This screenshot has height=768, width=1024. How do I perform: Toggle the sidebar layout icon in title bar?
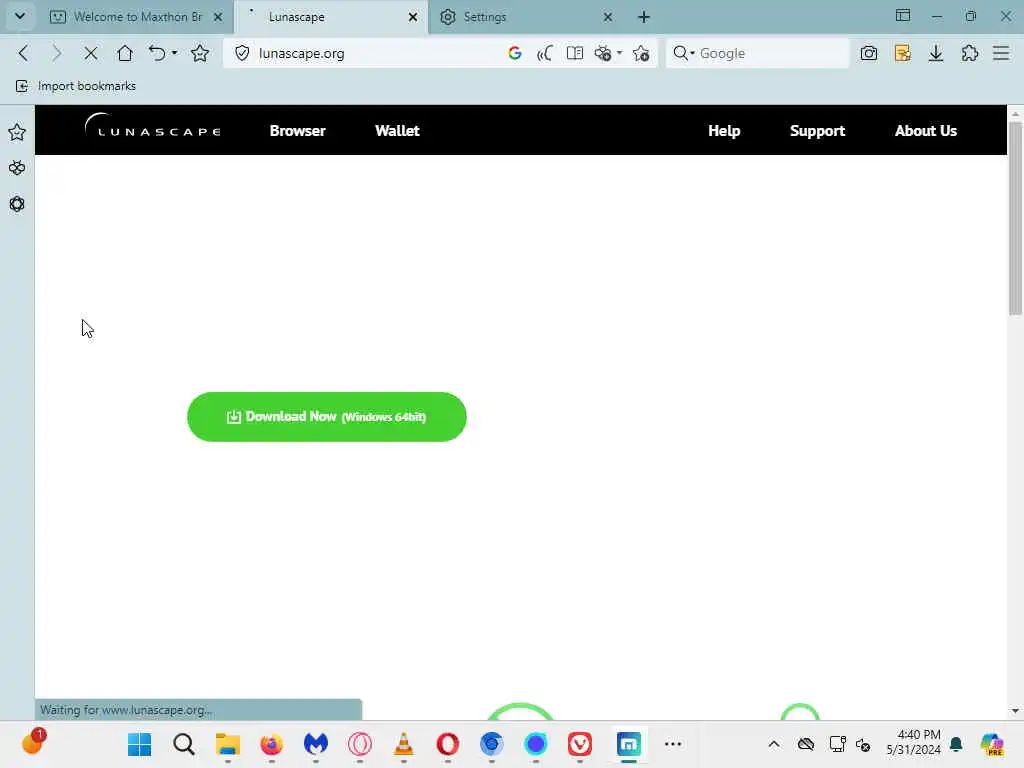pos(903,16)
